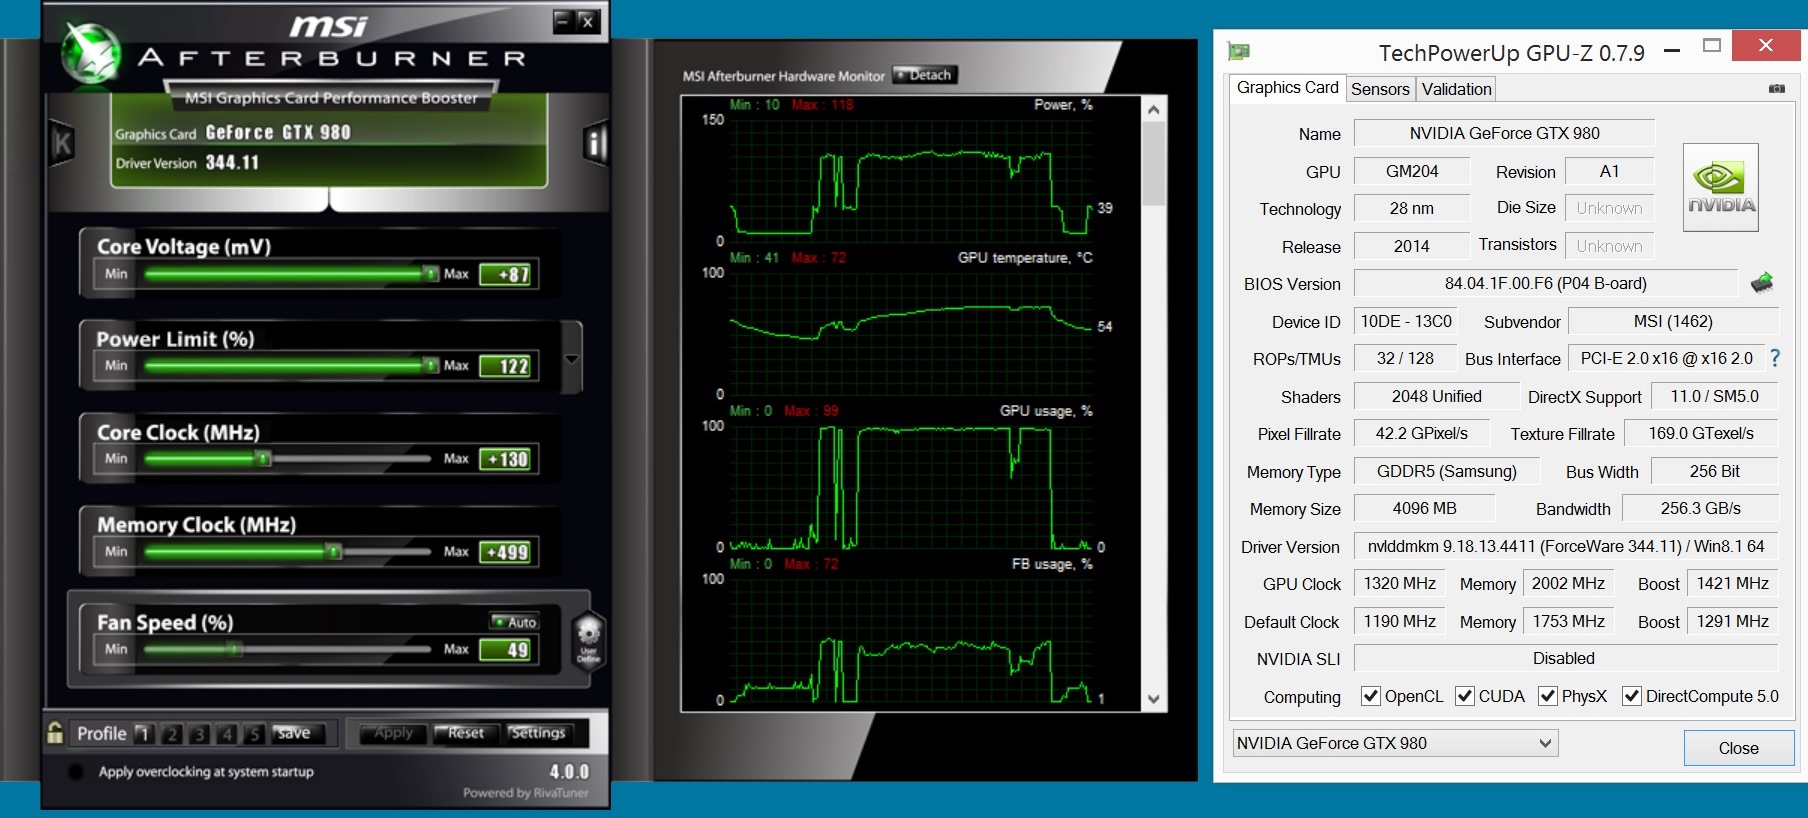Click the Power Limit 122 value field
The height and width of the screenshot is (818, 1808).
(506, 366)
